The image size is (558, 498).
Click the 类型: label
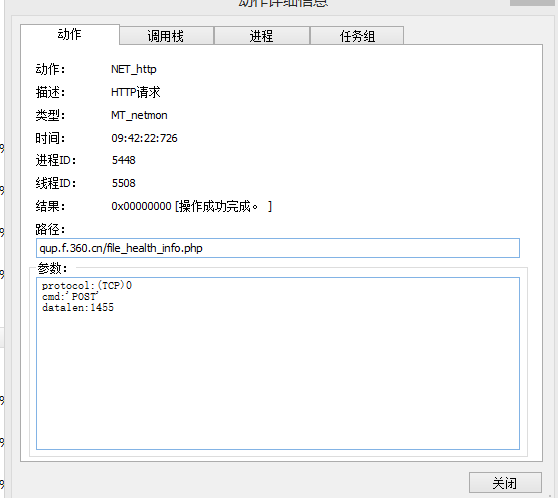click(x=50, y=115)
